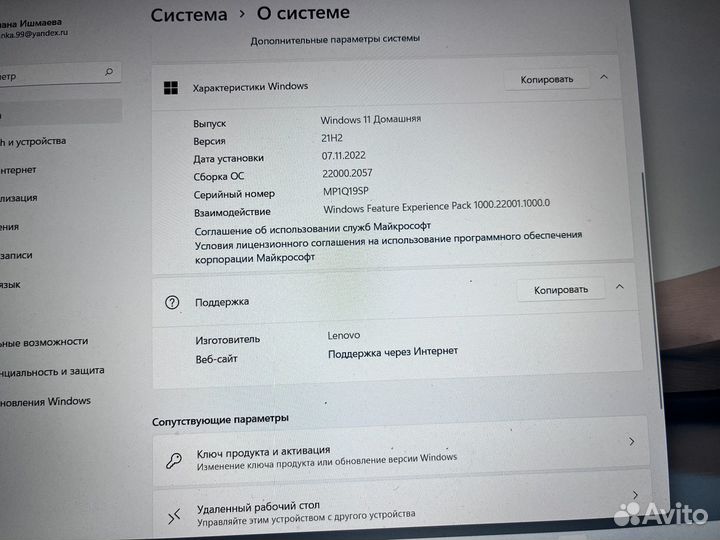This screenshot has height=540, width=720.
Task: Click the search magnifier icon in sidebar
Action: [109, 72]
